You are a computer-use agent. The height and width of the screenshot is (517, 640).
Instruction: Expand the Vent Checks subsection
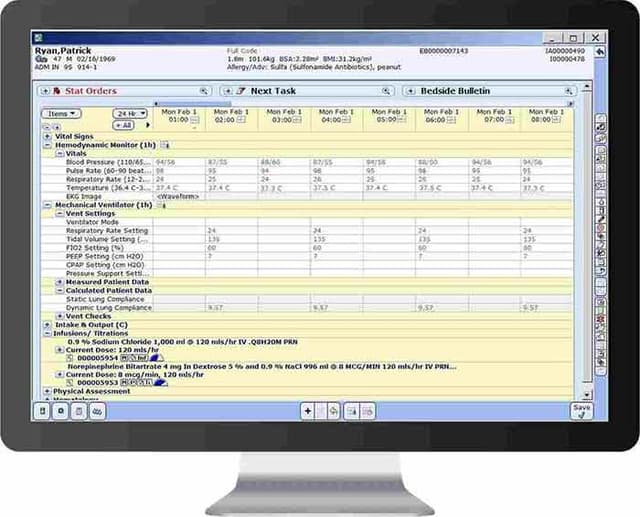point(60,316)
